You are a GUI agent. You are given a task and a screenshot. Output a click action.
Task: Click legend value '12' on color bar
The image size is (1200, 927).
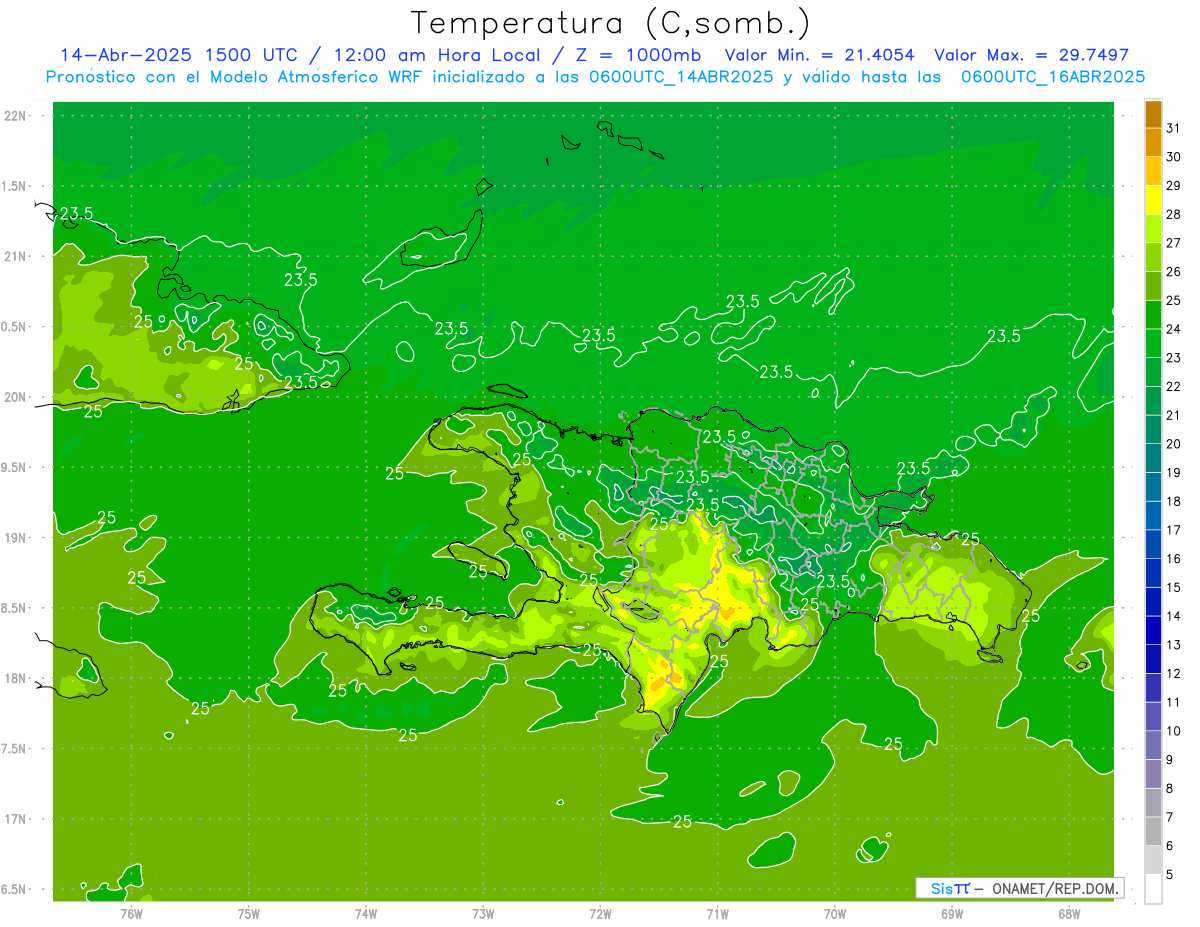pos(1173,673)
